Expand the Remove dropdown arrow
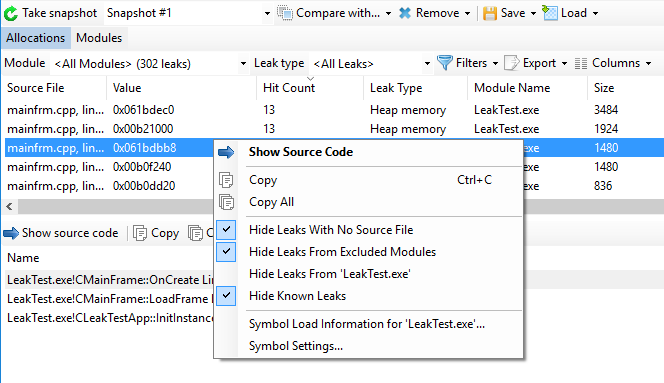 coord(468,14)
